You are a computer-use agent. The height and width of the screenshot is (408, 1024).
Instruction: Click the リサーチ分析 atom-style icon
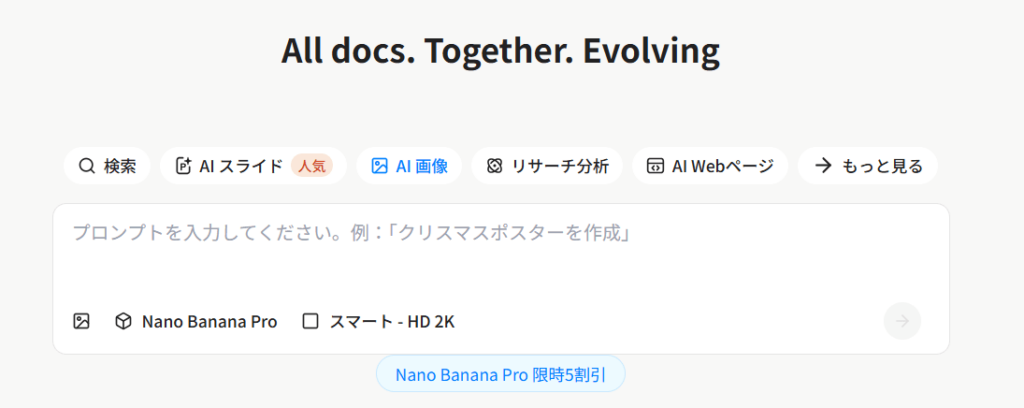click(x=494, y=166)
